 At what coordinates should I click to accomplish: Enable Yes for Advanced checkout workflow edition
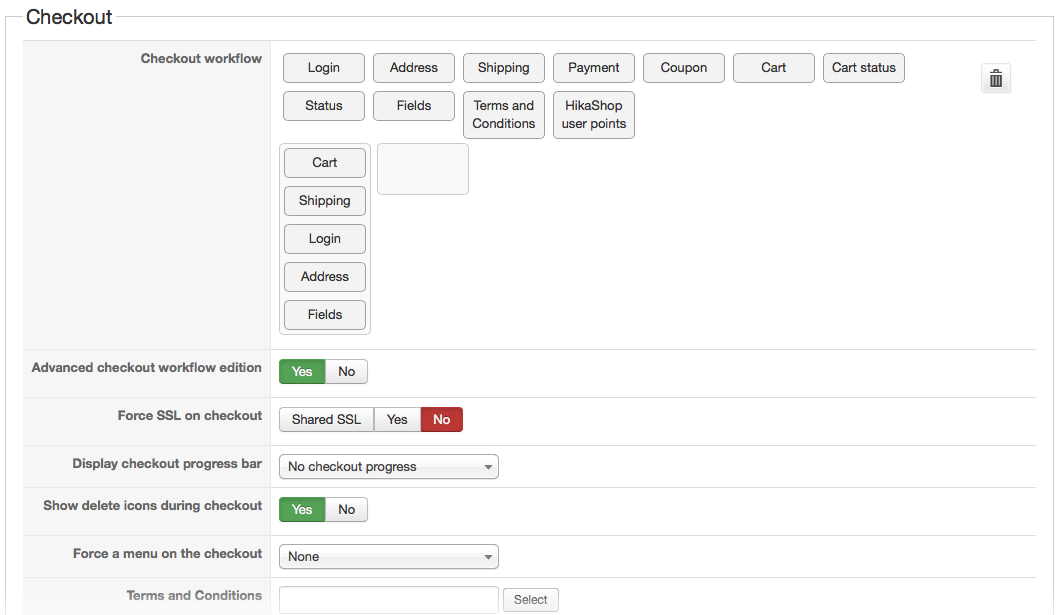coord(302,372)
